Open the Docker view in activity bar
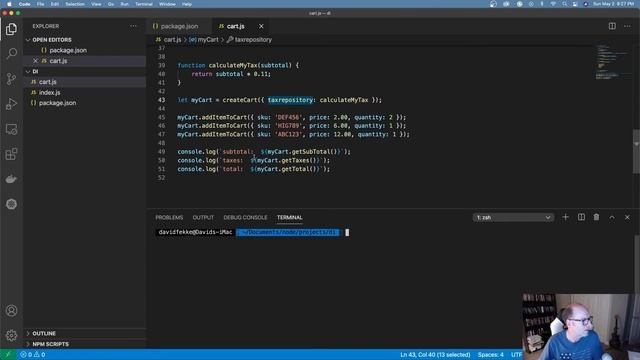 [x=11, y=179]
